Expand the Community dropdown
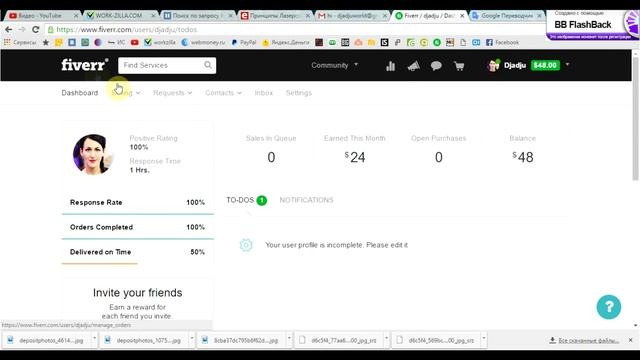Viewport: 640px width, 360px height. (x=335, y=65)
